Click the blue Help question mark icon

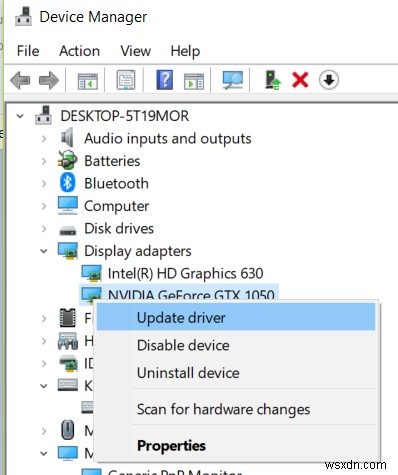point(165,80)
